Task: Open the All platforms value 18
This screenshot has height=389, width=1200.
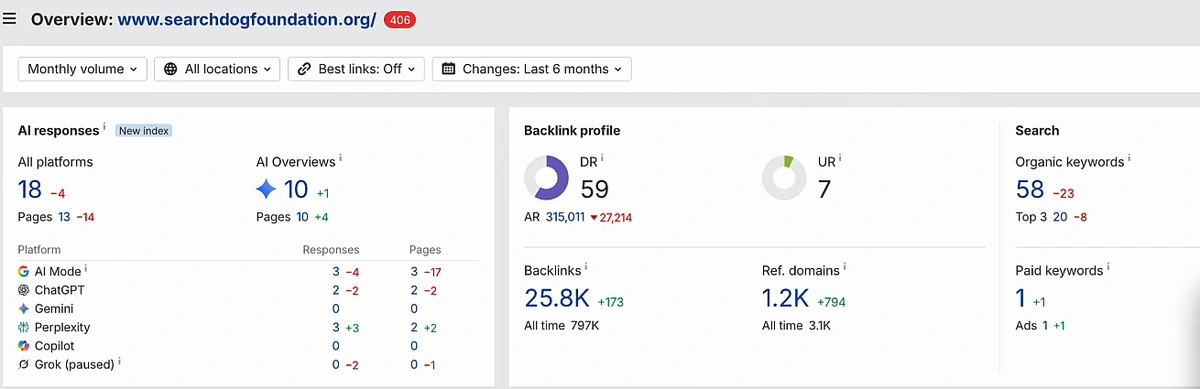Action: (30, 189)
